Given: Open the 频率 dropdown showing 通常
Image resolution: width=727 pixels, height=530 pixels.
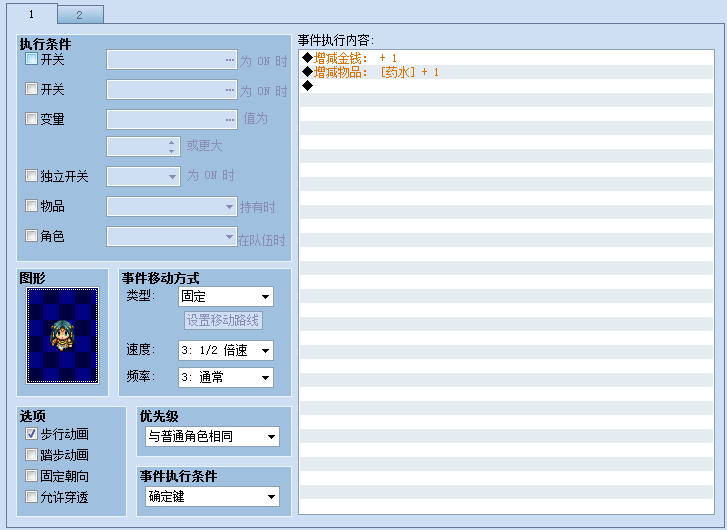Looking at the screenshot, I should pos(226,377).
